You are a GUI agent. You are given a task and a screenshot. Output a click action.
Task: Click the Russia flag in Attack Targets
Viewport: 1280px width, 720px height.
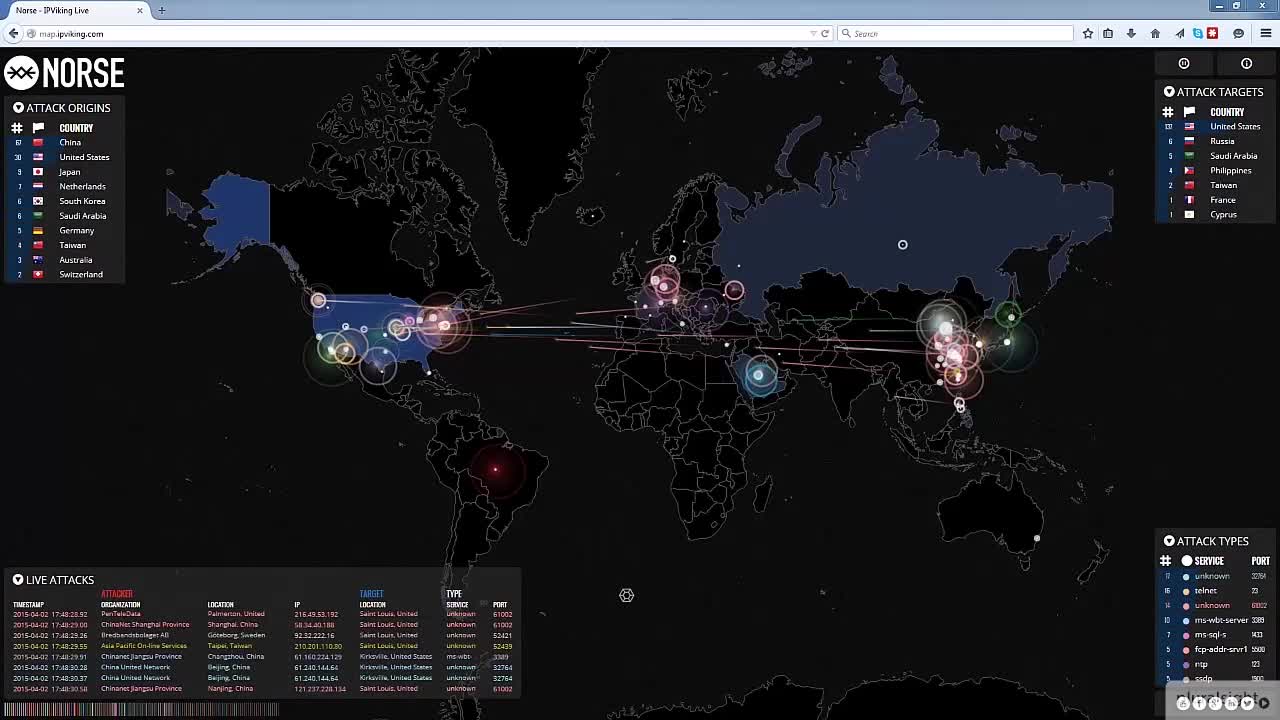coord(1189,141)
